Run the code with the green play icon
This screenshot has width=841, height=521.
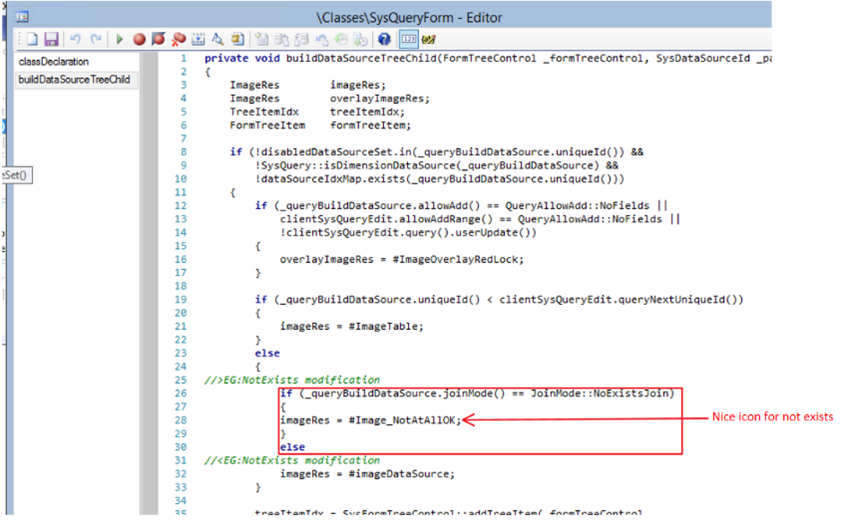pos(119,39)
